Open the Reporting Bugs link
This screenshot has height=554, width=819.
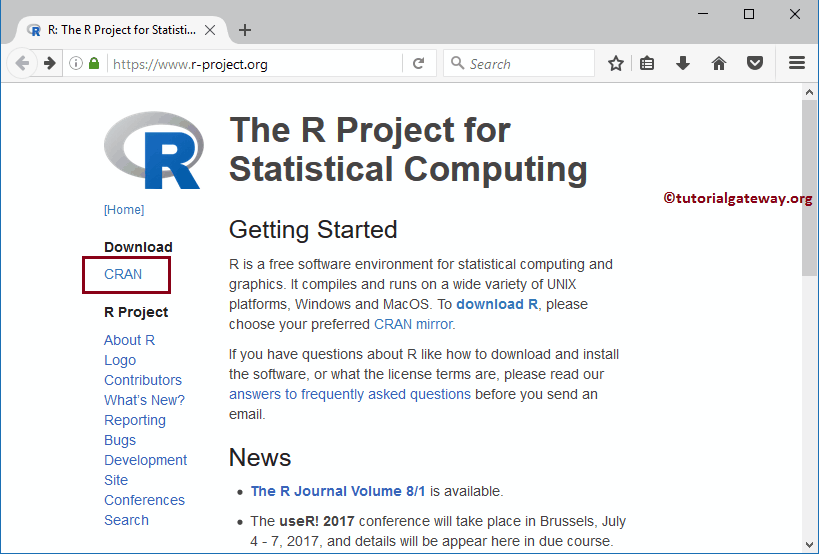point(135,430)
